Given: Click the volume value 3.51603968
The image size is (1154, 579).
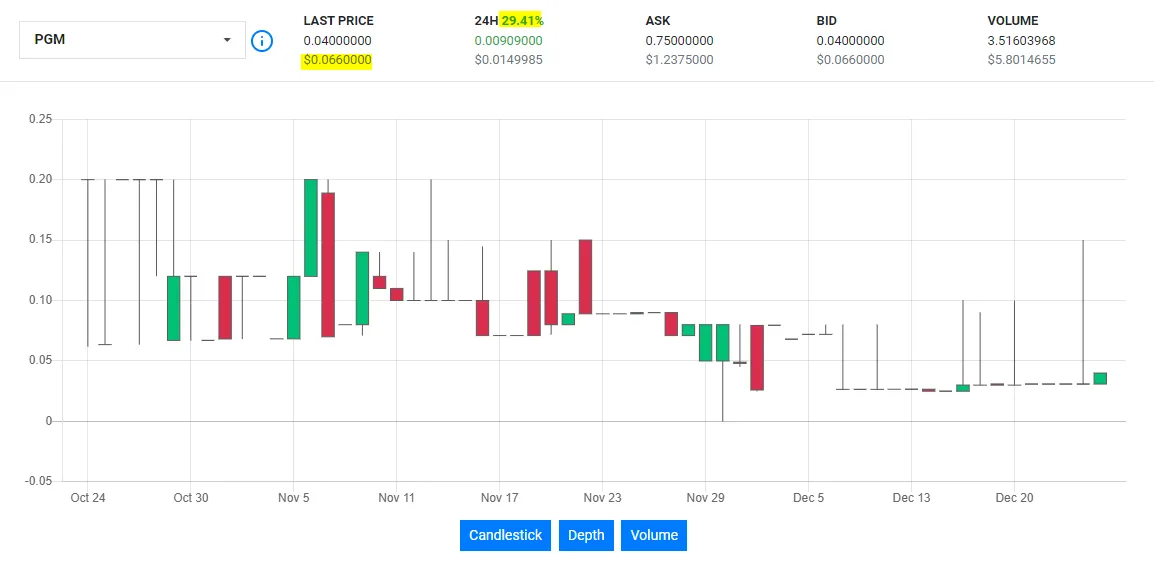Looking at the screenshot, I should (x=1022, y=40).
